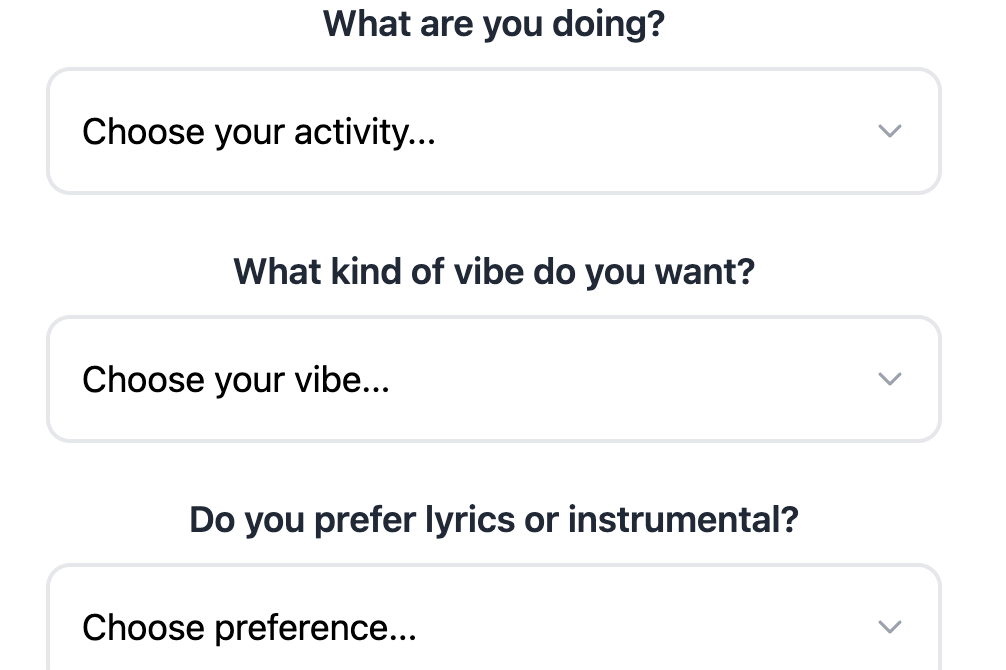Viewport: 1006px width, 670px height.
Task: Click the "Do you prefer lyrics" question label
Action: pos(493,519)
